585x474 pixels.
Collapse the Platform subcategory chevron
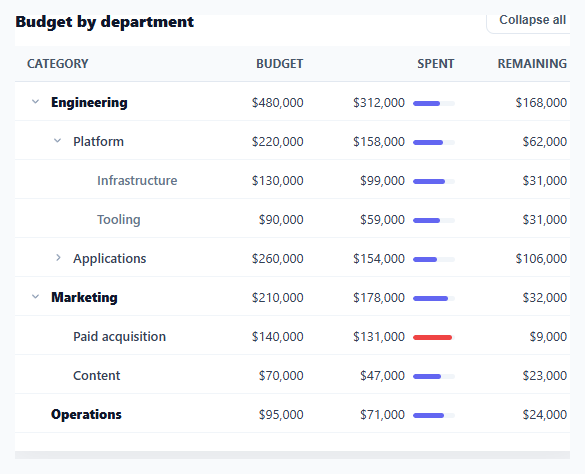(57, 141)
